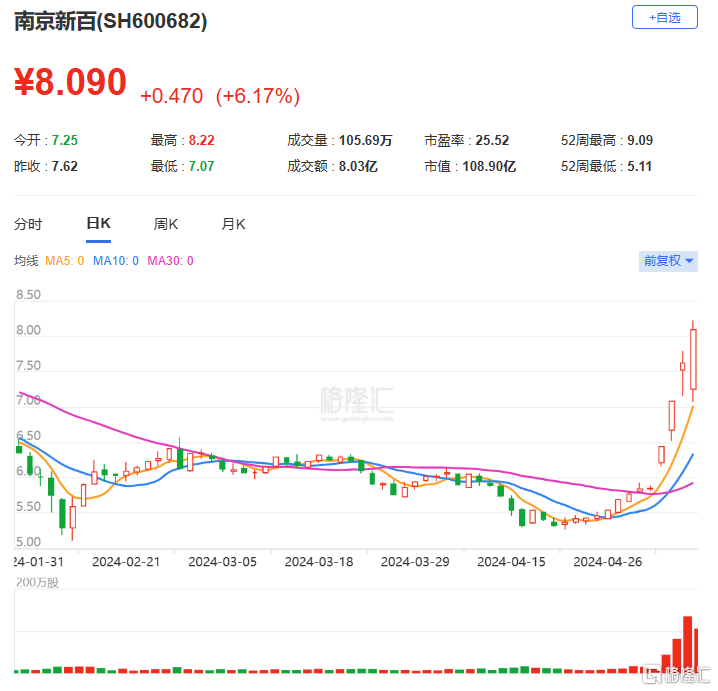
Task: Switch to 分时 intraday chart tab
Action: pyautogui.click(x=28, y=224)
